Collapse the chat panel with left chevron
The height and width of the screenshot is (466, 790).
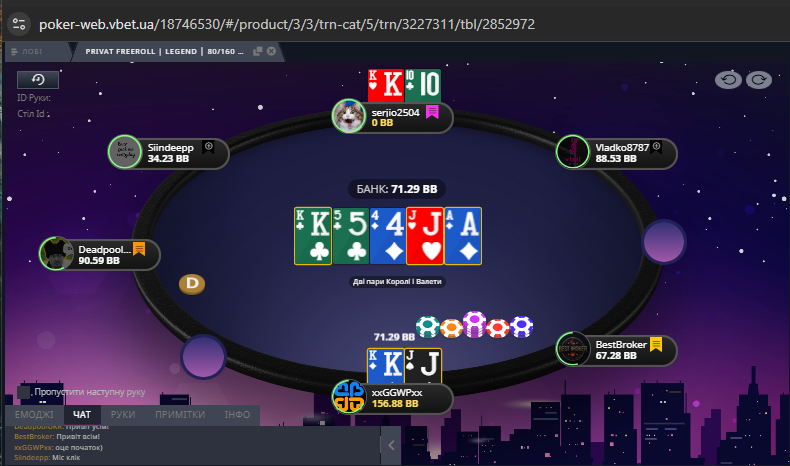tap(391, 445)
